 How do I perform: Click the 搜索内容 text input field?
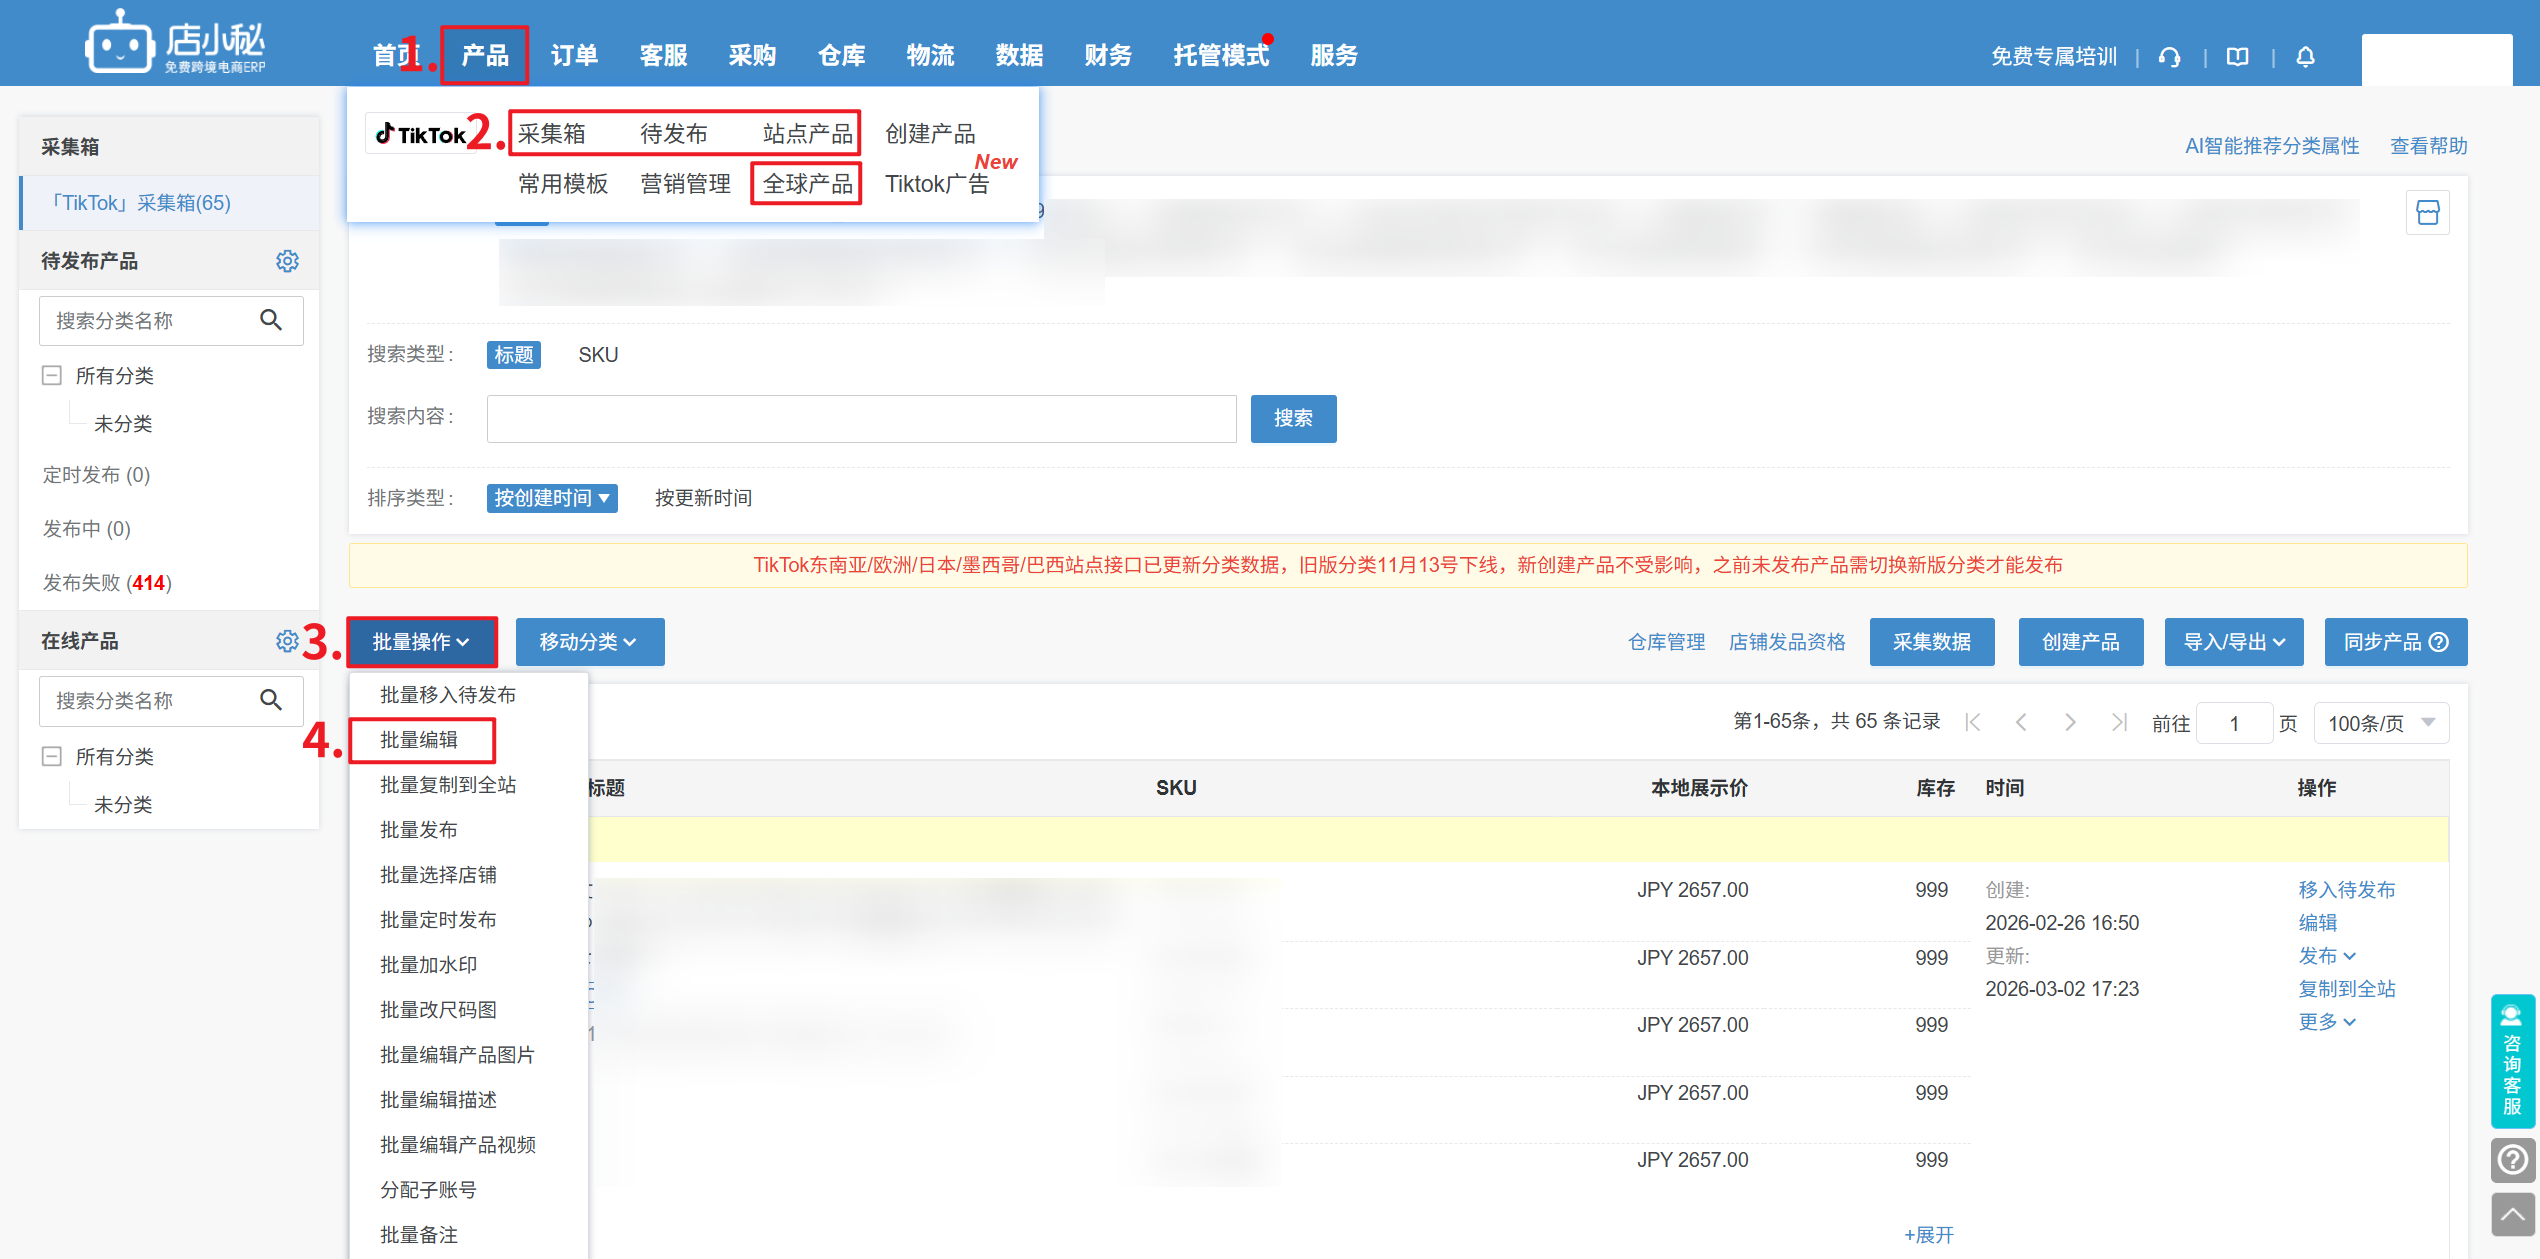pos(861,418)
